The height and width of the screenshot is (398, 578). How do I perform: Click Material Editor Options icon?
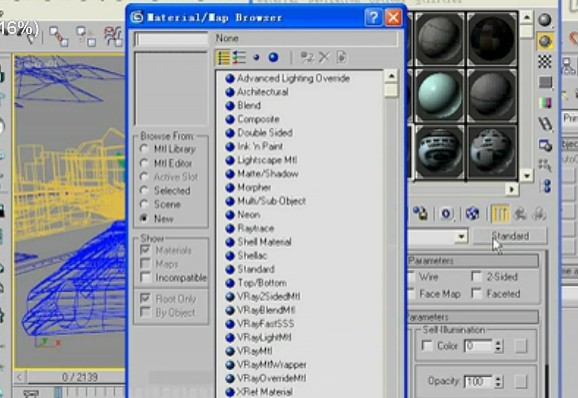(545, 145)
